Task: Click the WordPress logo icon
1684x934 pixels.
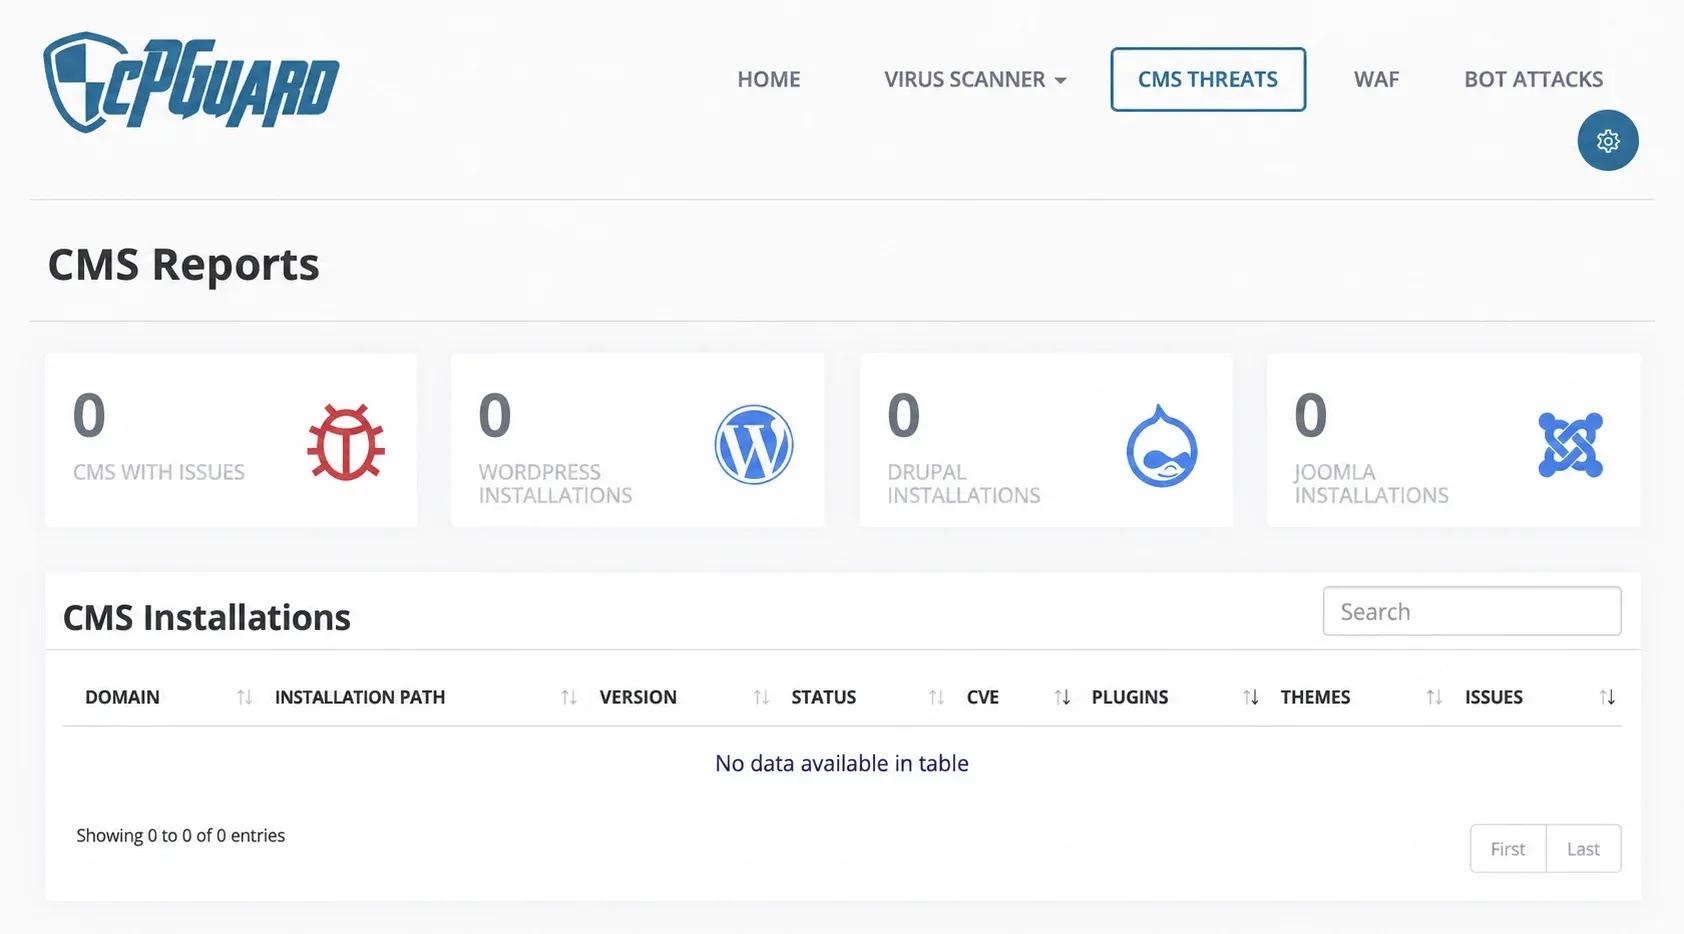Action: tap(754, 444)
